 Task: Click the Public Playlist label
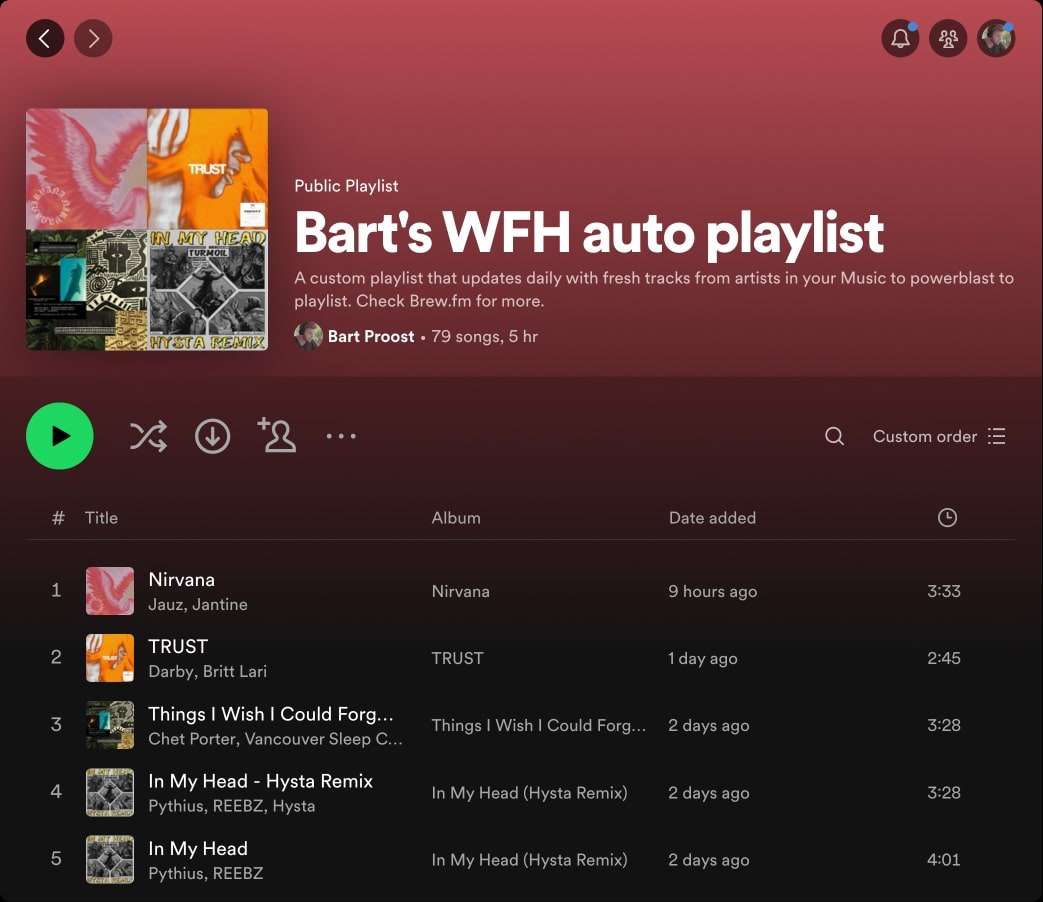tap(346, 186)
